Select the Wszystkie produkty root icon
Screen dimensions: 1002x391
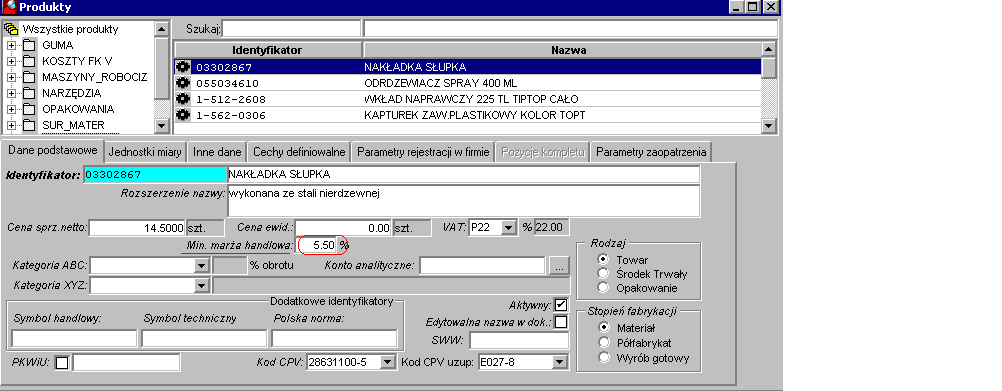coord(11,29)
